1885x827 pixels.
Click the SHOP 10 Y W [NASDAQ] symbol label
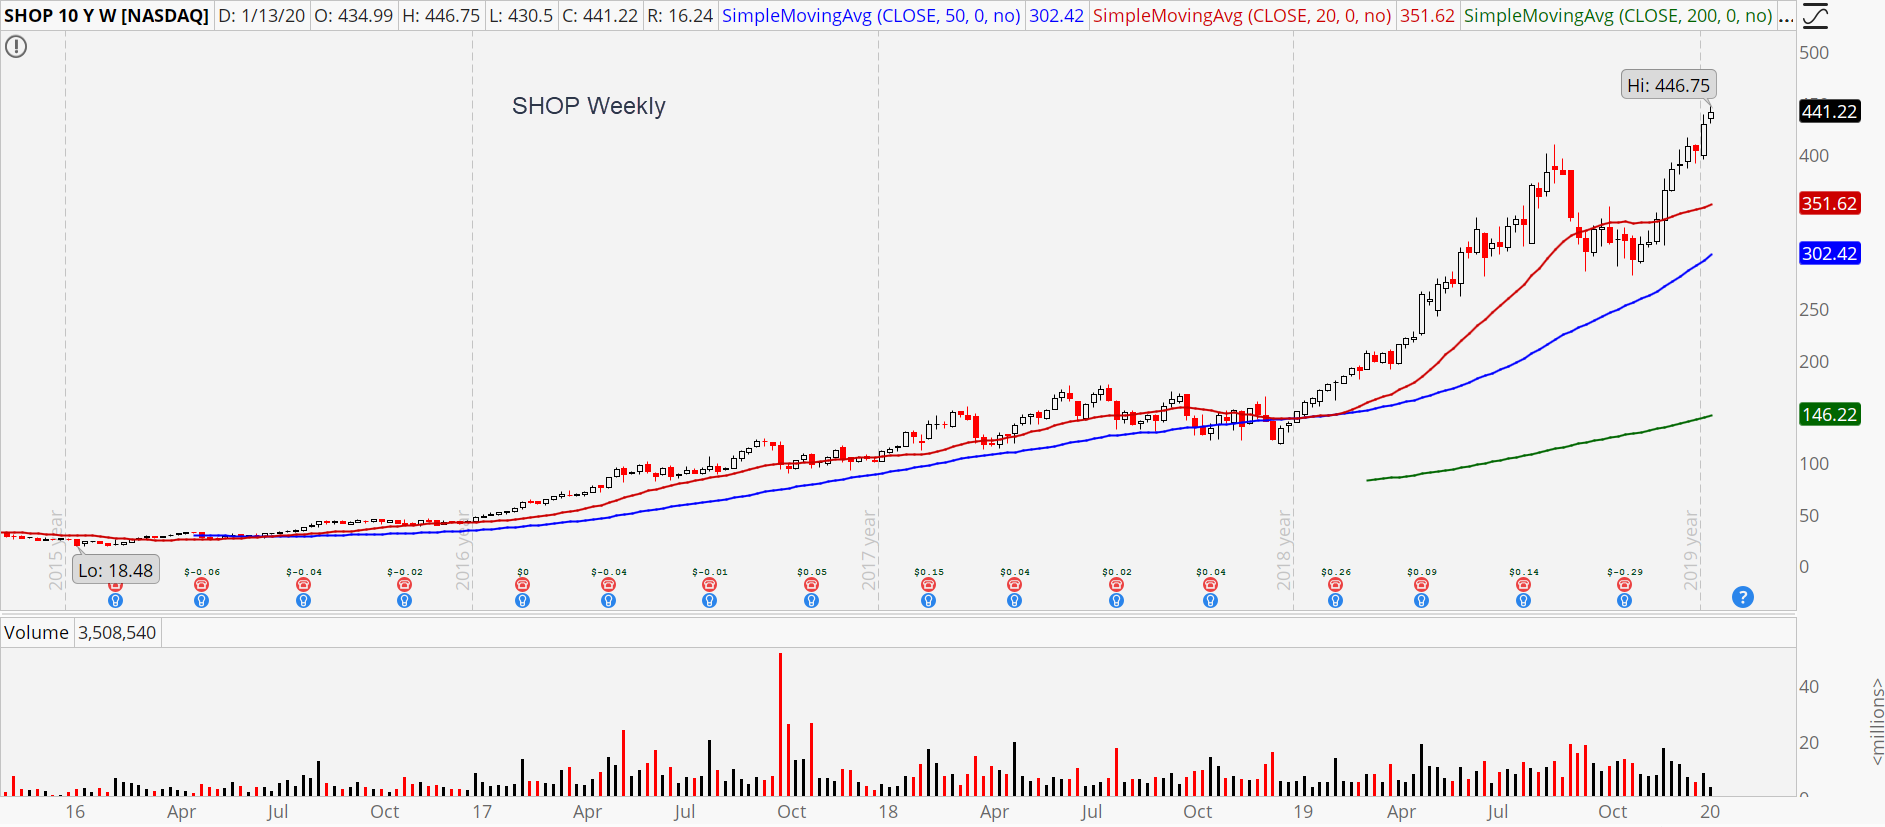[106, 16]
